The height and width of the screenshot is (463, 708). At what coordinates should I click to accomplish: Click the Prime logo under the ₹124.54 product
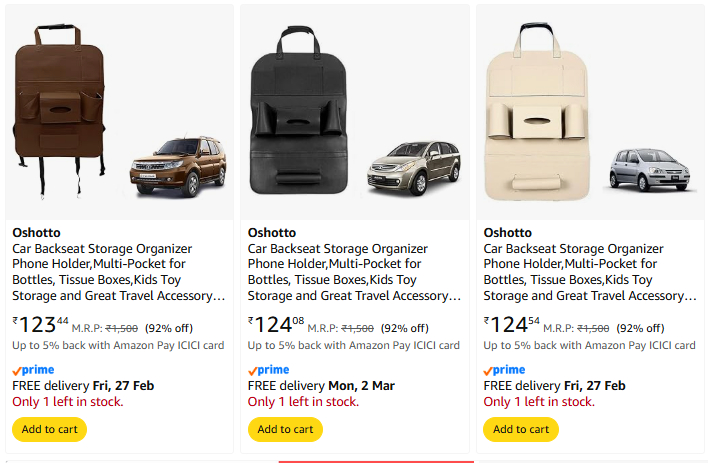click(505, 370)
